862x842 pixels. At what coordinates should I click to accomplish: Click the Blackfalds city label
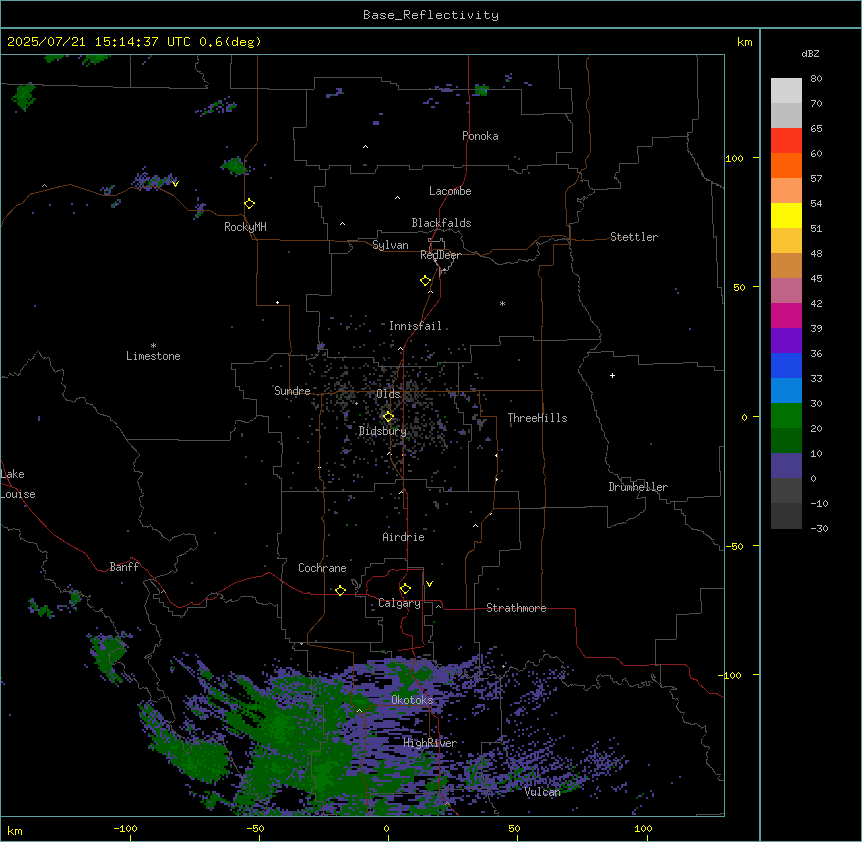[441, 223]
